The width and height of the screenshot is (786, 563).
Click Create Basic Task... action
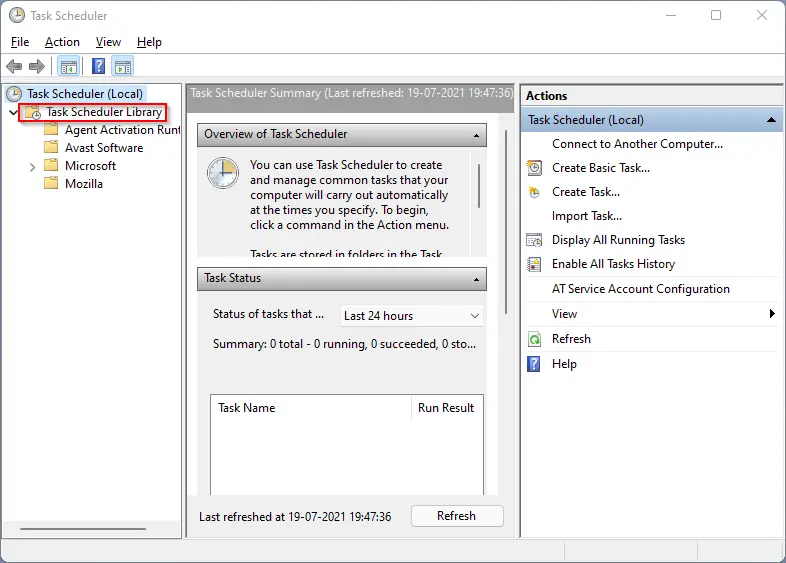pos(601,168)
